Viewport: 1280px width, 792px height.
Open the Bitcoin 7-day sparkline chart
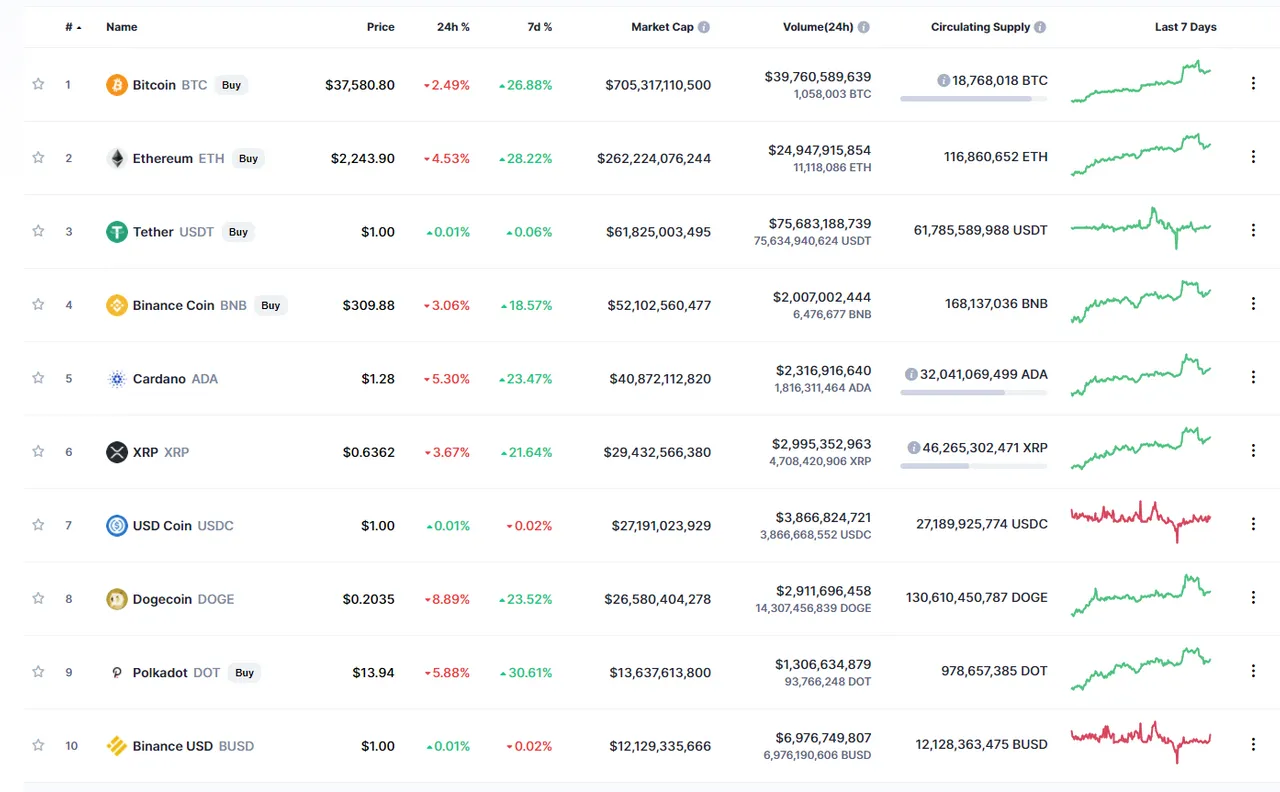point(1141,82)
